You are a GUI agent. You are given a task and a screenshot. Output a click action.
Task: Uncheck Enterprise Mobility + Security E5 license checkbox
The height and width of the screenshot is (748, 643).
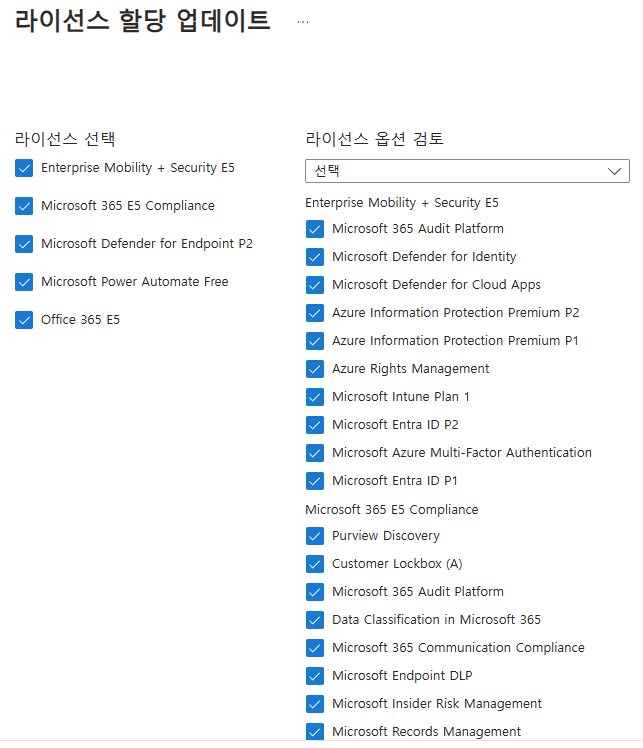[x=24, y=168]
